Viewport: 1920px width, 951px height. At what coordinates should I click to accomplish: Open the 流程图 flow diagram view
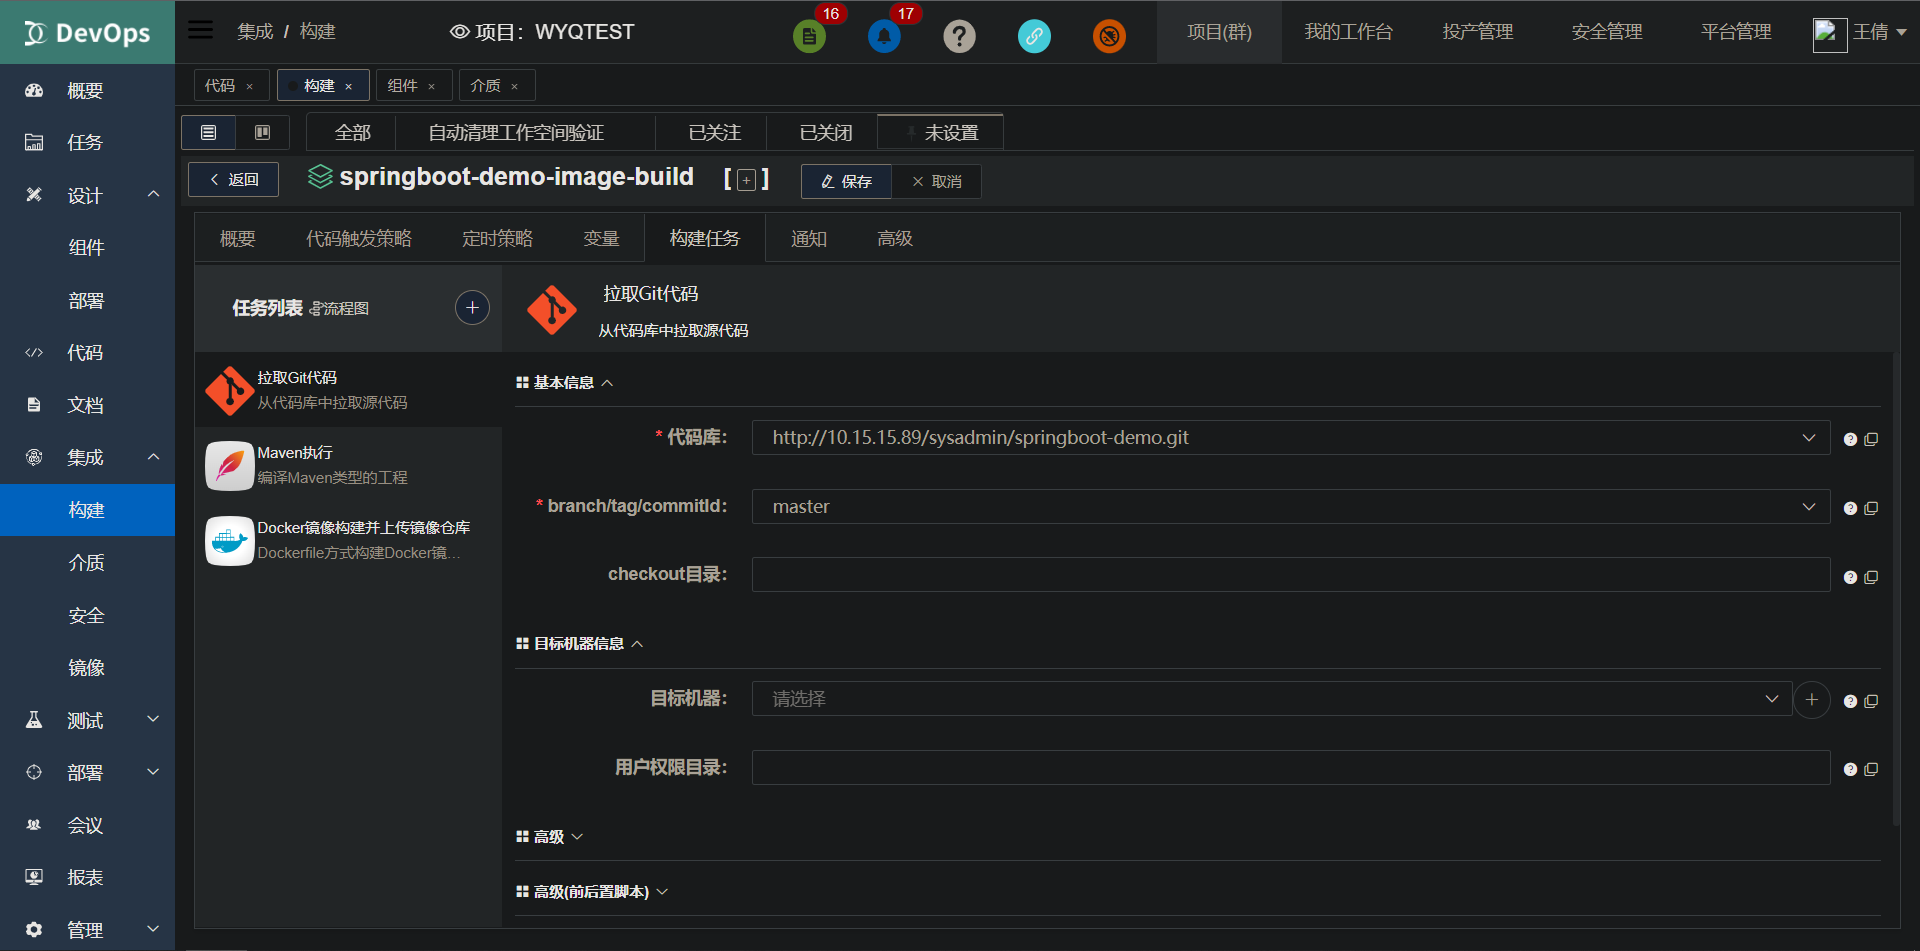[341, 308]
